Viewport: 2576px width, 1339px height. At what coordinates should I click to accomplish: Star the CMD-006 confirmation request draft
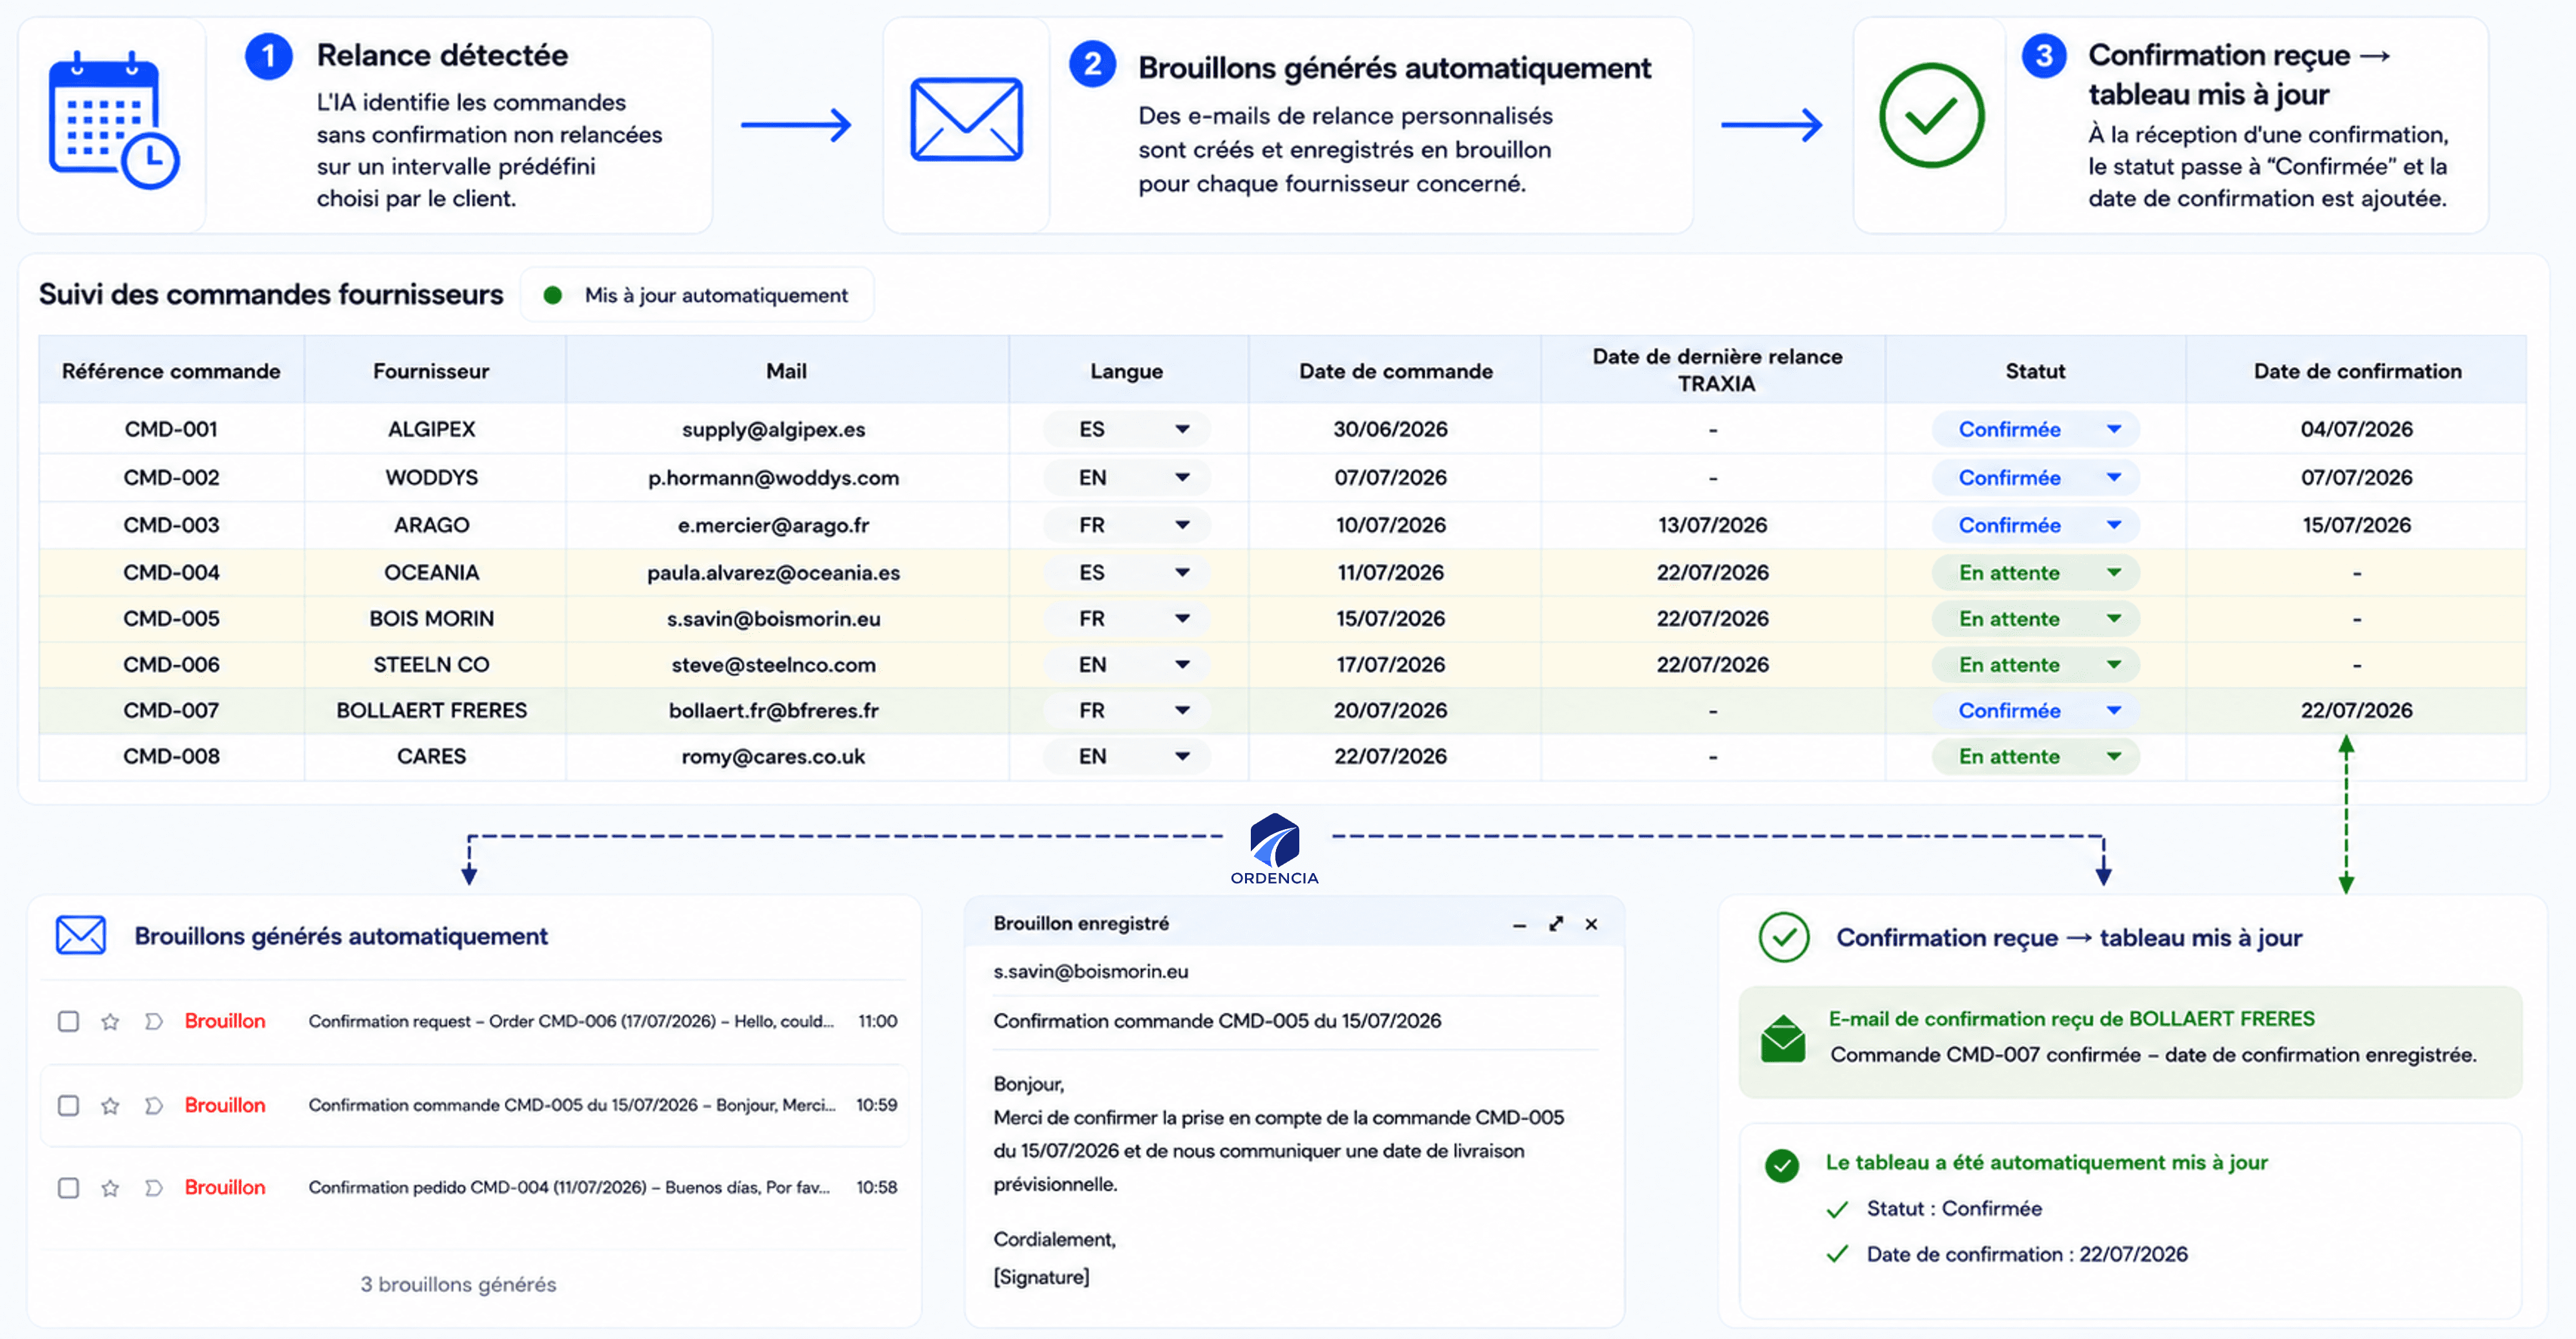point(110,1021)
